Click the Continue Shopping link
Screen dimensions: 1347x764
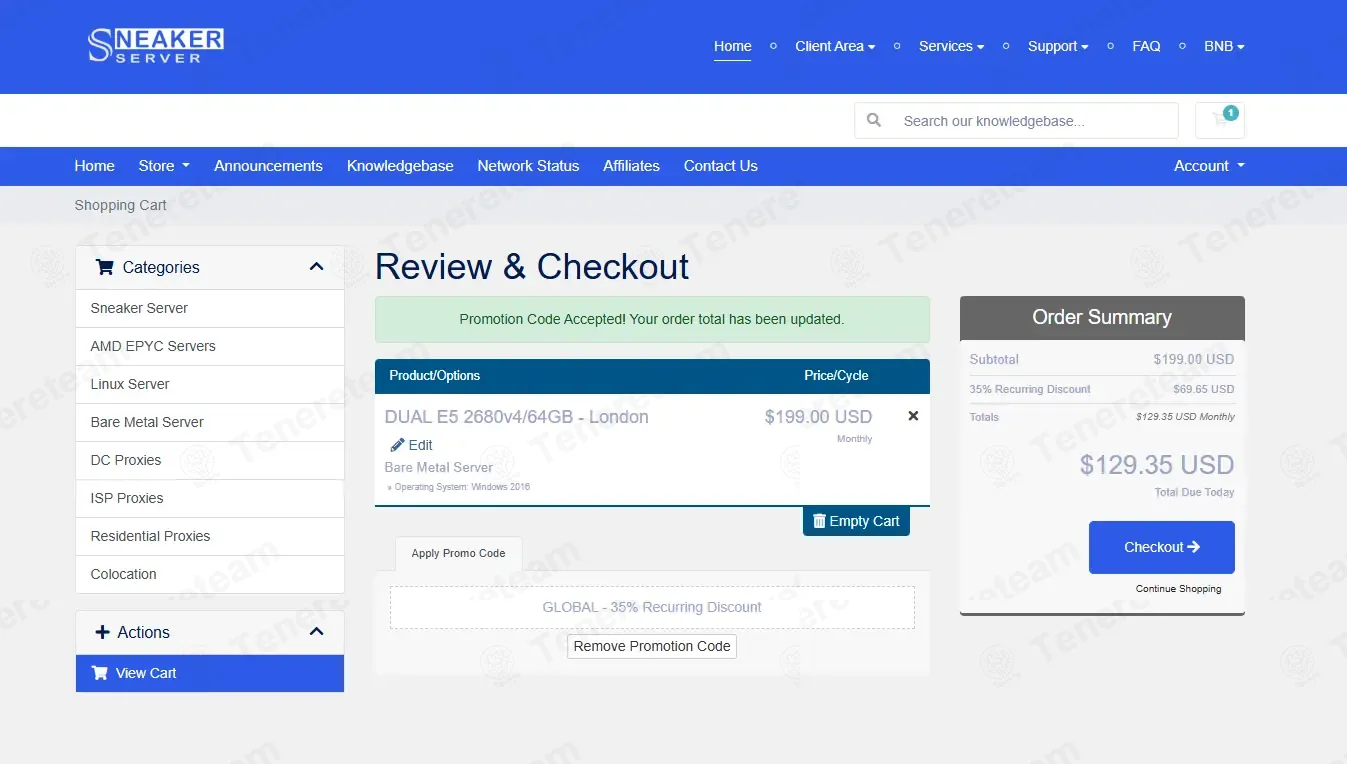(x=1178, y=589)
